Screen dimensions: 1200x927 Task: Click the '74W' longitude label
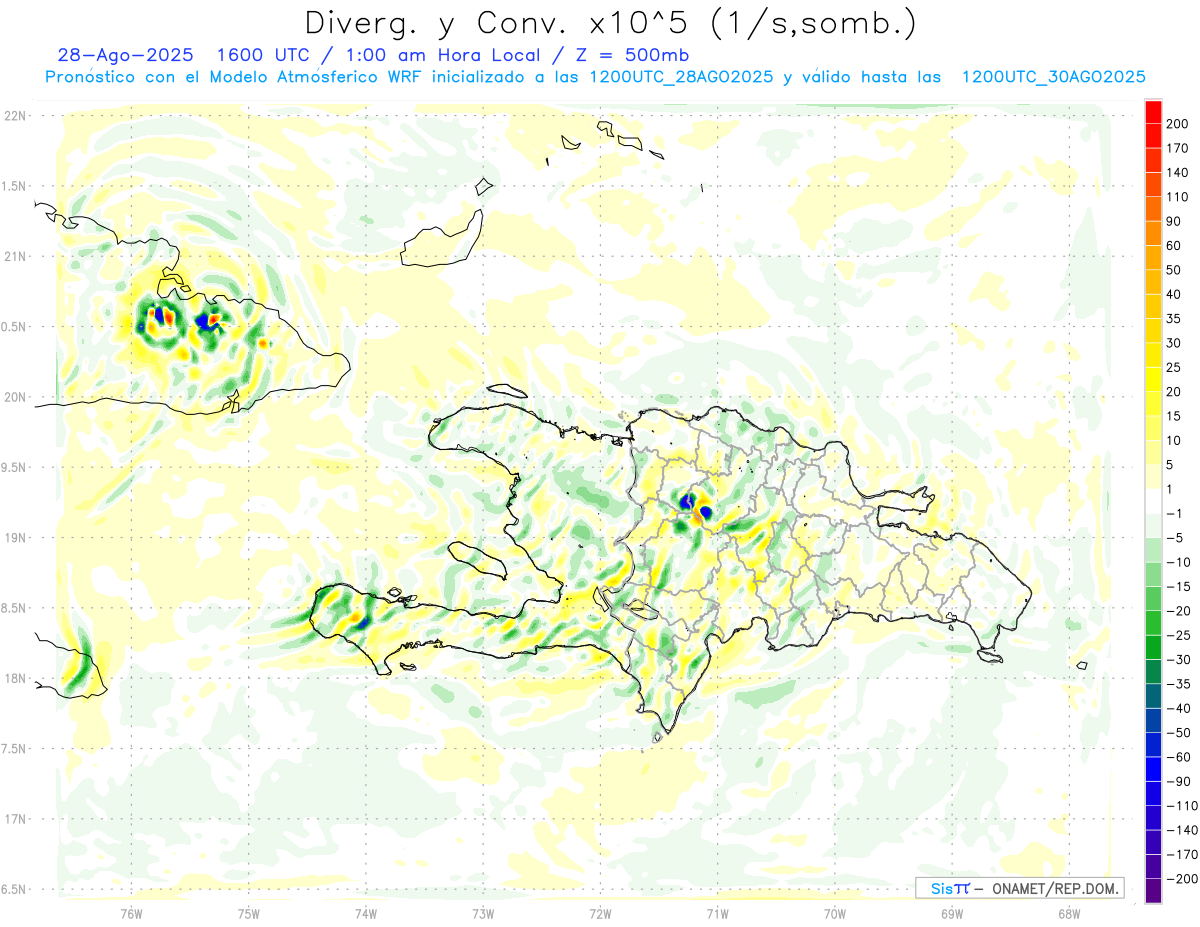(365, 913)
